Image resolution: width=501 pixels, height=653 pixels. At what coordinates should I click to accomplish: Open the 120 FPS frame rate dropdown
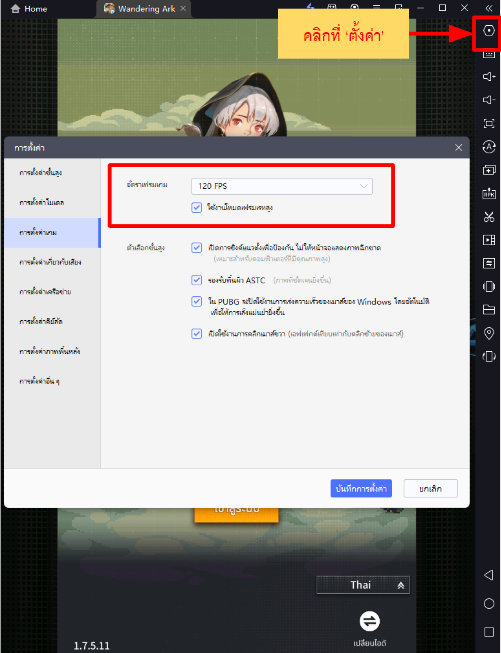282,186
